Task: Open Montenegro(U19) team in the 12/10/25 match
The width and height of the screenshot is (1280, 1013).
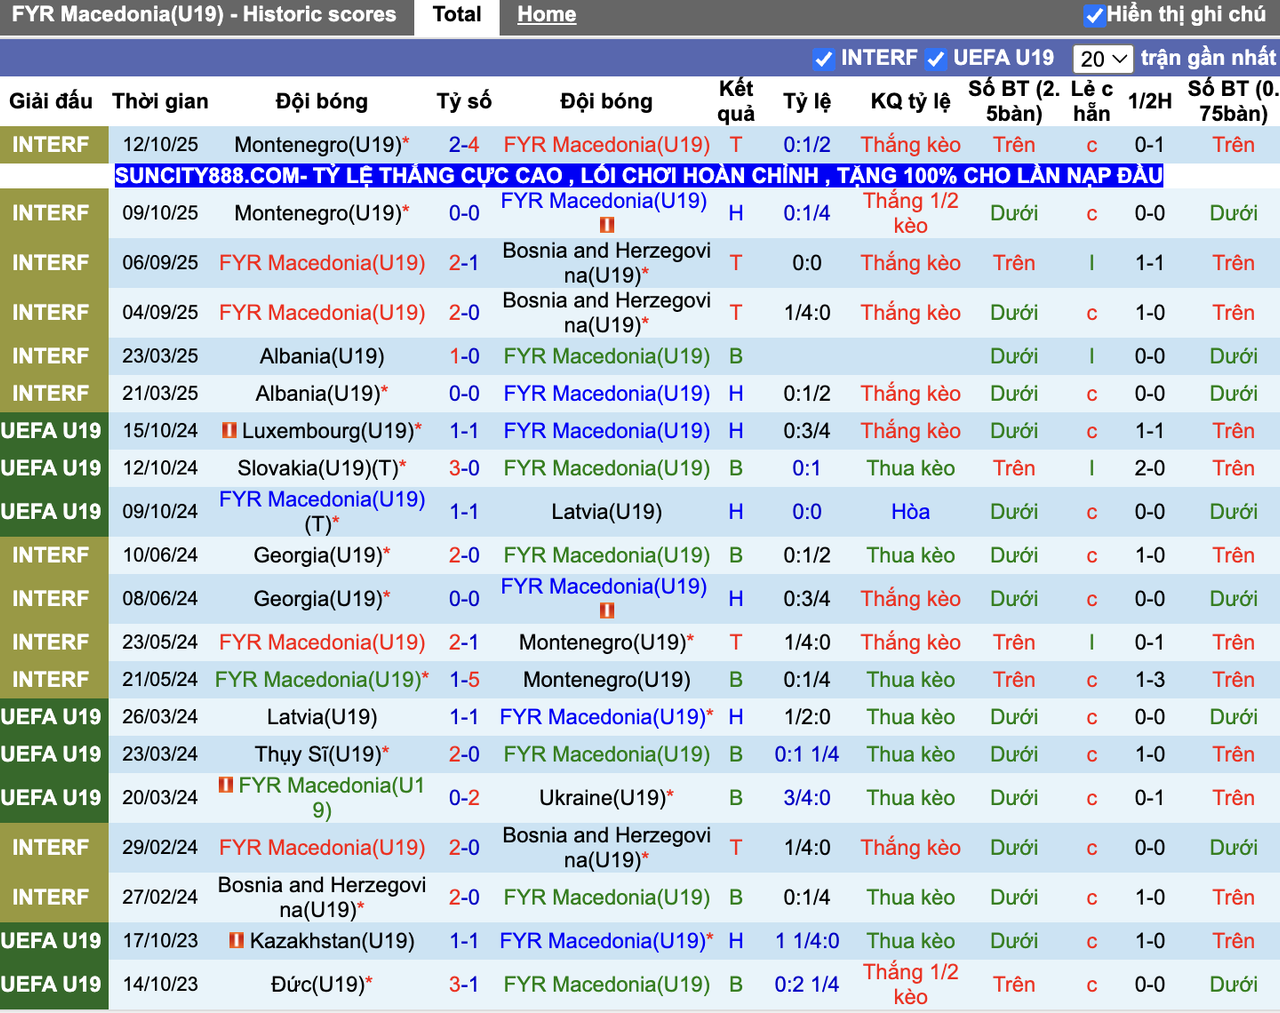Action: (x=318, y=145)
